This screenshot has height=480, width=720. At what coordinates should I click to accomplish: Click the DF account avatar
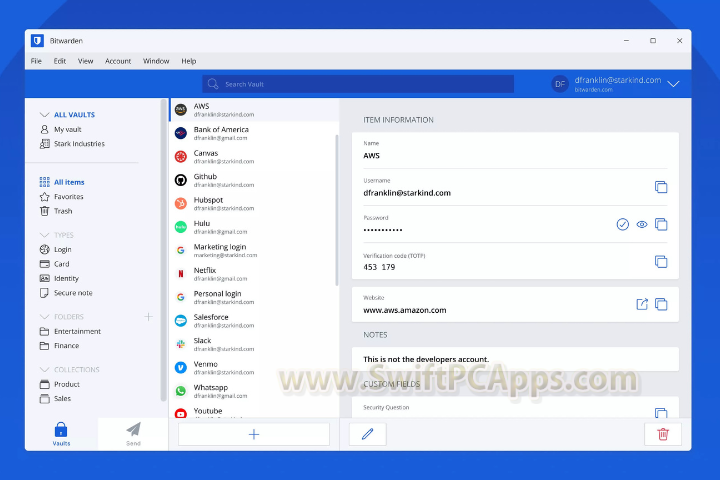pos(560,84)
